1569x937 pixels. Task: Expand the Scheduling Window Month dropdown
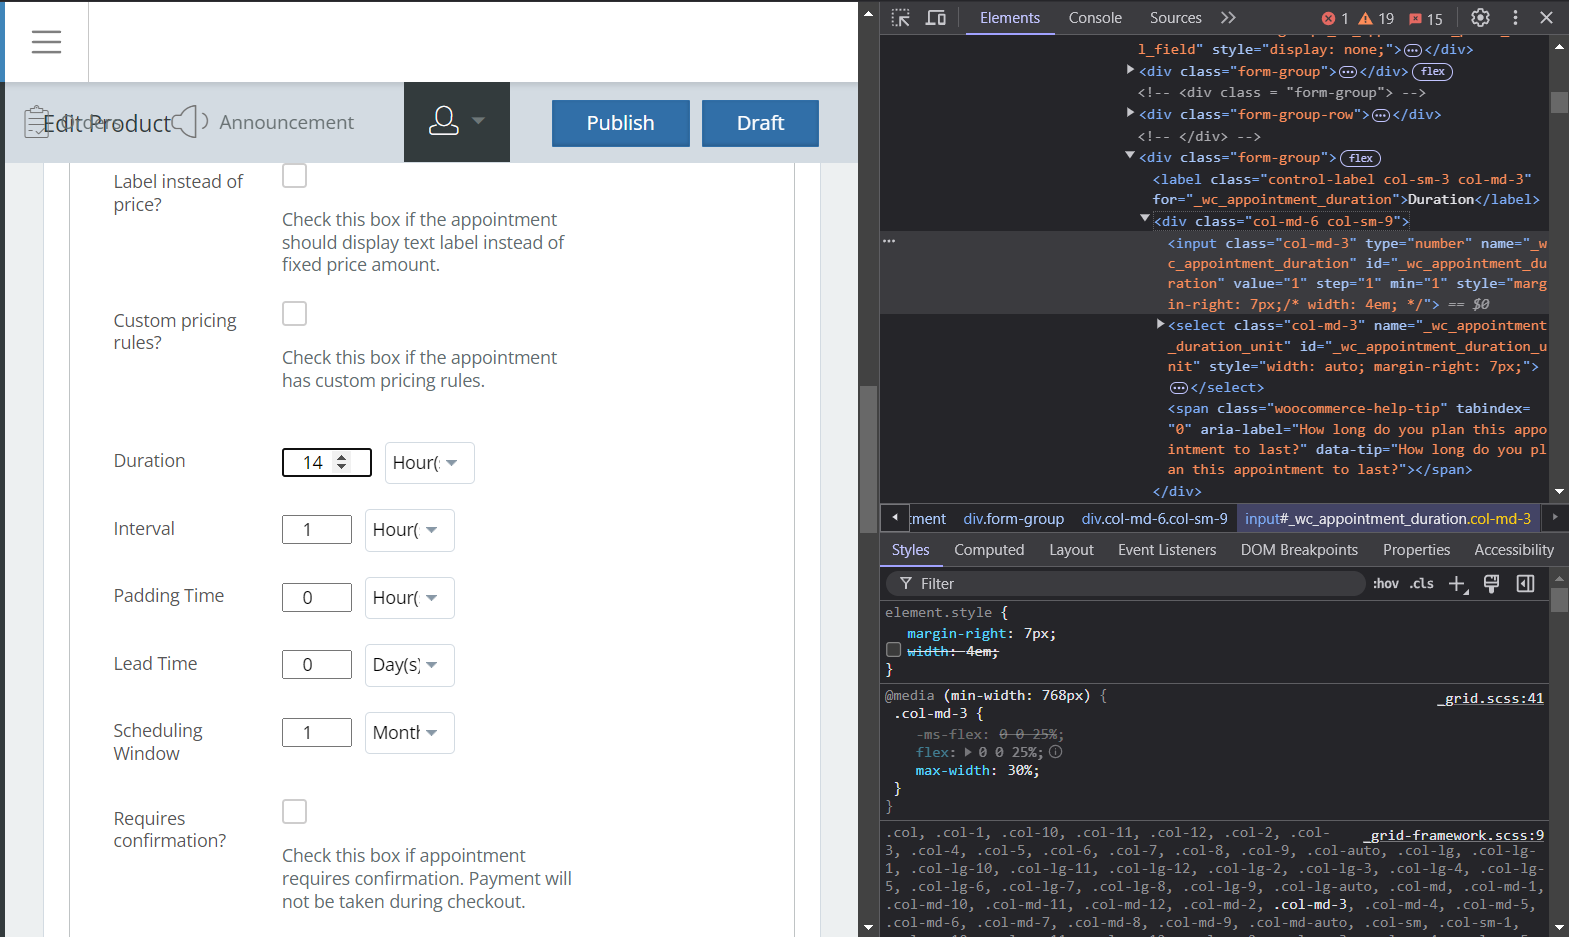[409, 733]
